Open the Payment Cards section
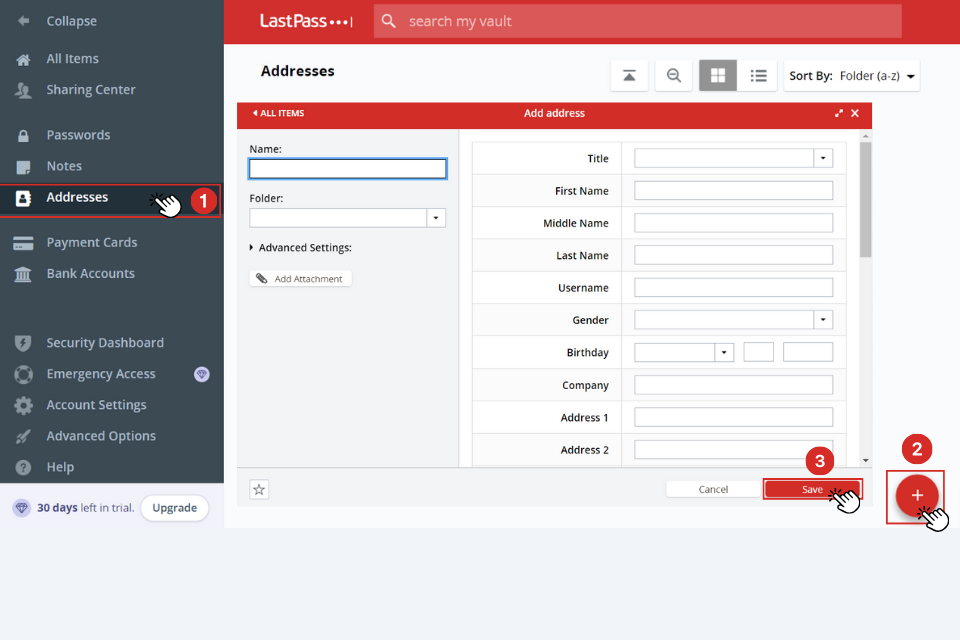This screenshot has height=640, width=960. coord(91,242)
